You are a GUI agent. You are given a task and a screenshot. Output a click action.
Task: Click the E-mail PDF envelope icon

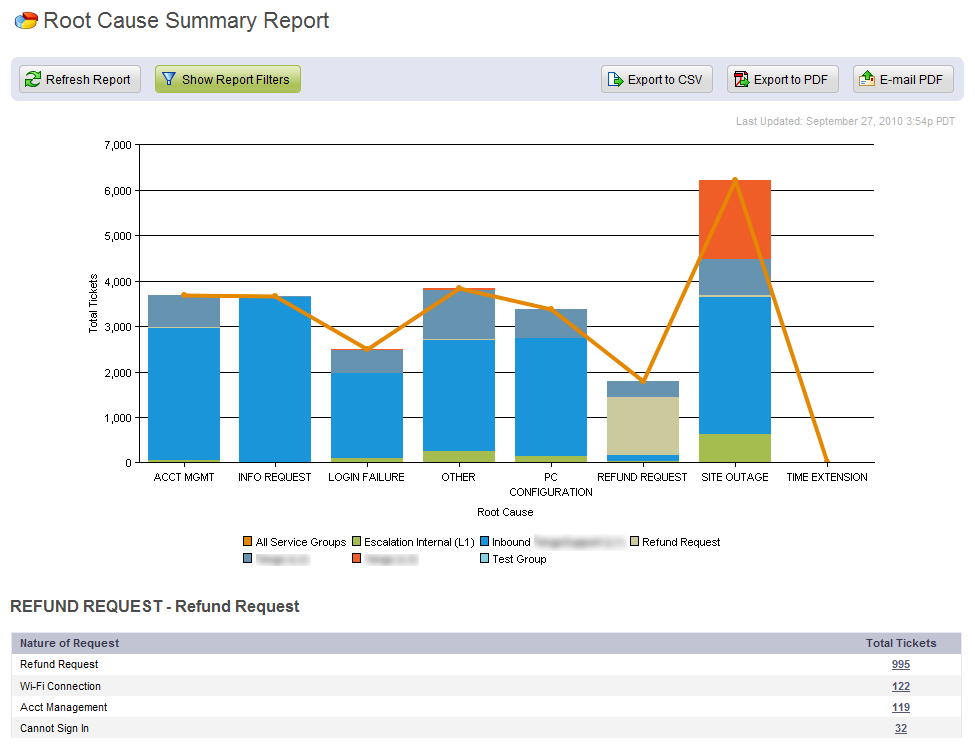(867, 80)
